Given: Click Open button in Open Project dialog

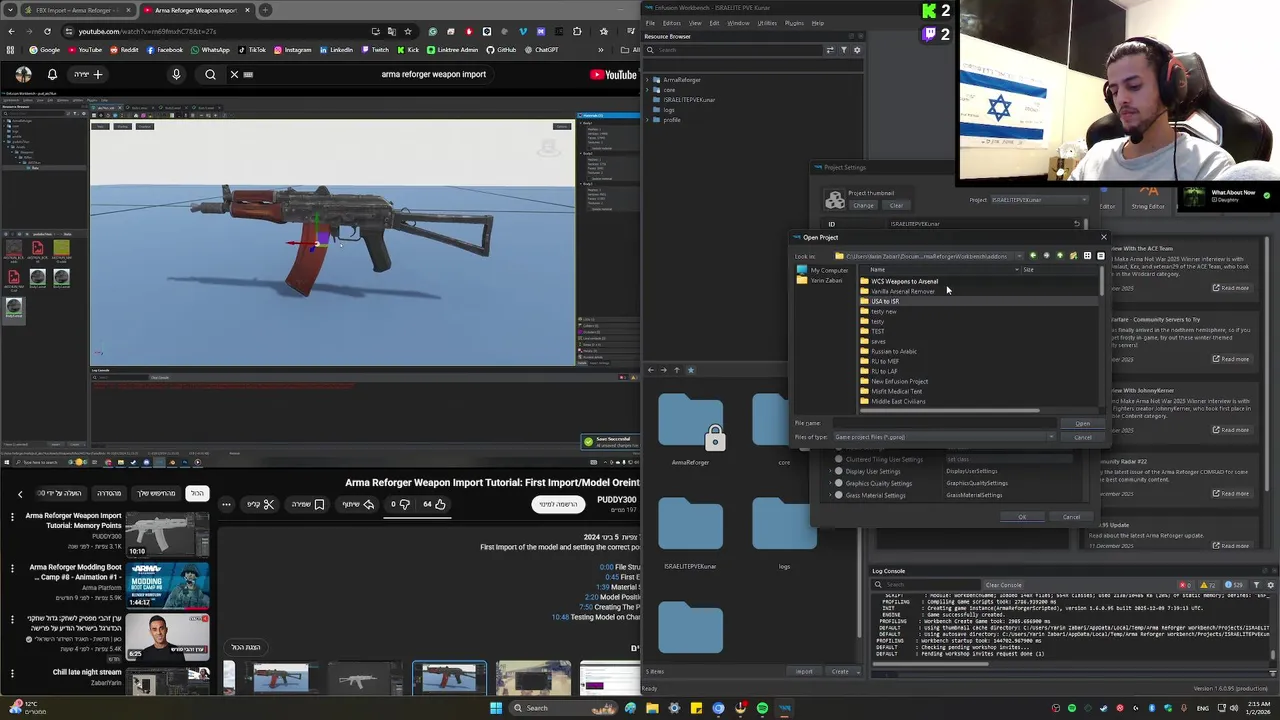Looking at the screenshot, I should coord(1083,424).
